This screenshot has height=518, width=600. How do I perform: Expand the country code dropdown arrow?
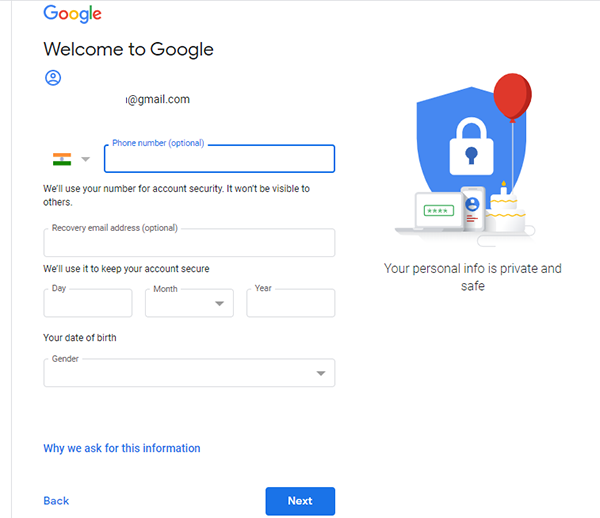pyautogui.click(x=86, y=159)
